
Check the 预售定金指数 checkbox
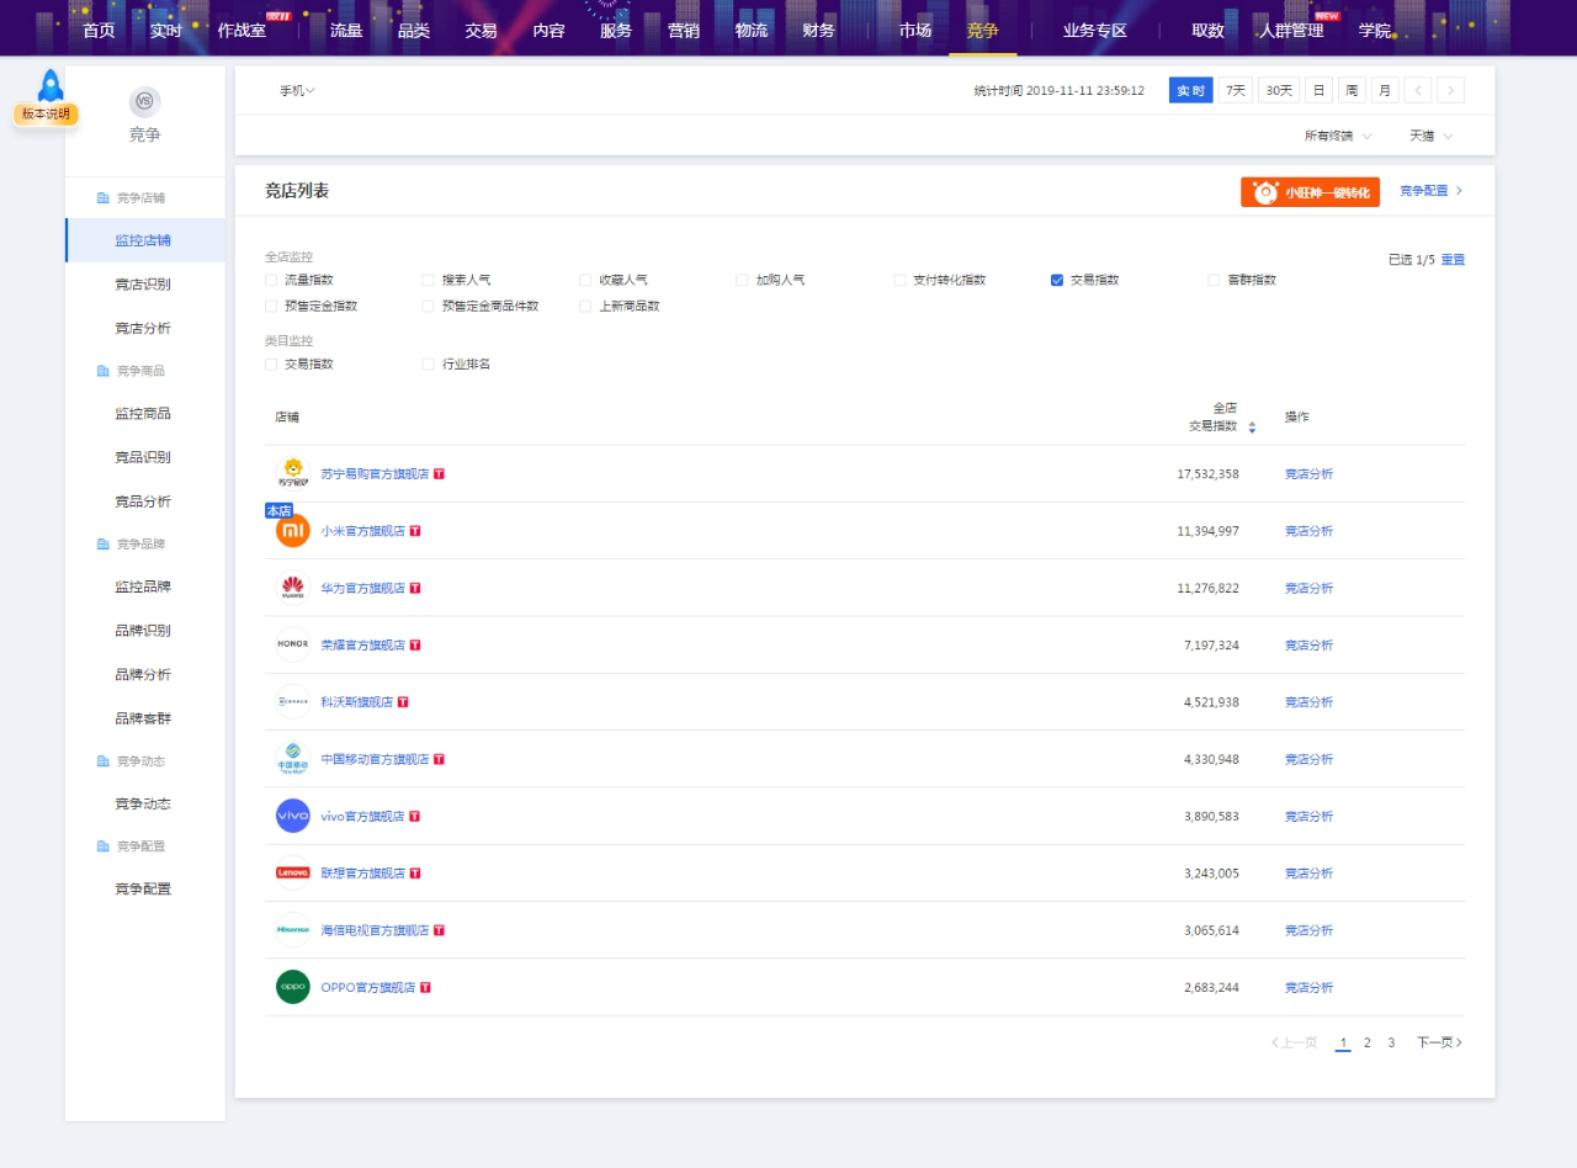pos(271,306)
